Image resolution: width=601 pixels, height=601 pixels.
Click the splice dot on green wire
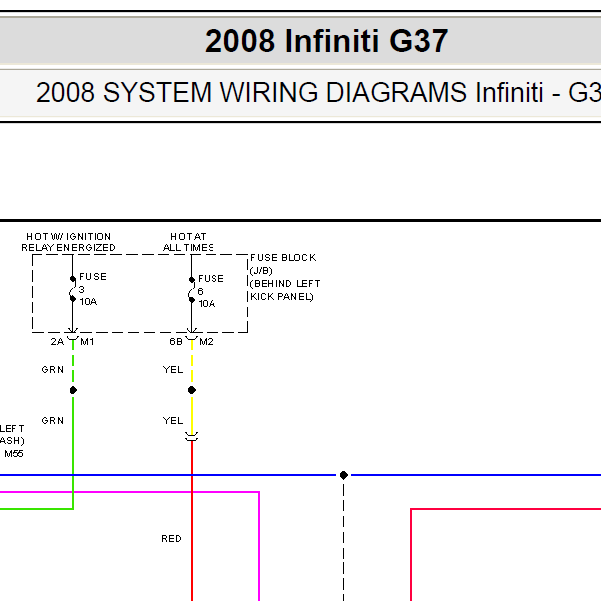[x=73, y=390]
